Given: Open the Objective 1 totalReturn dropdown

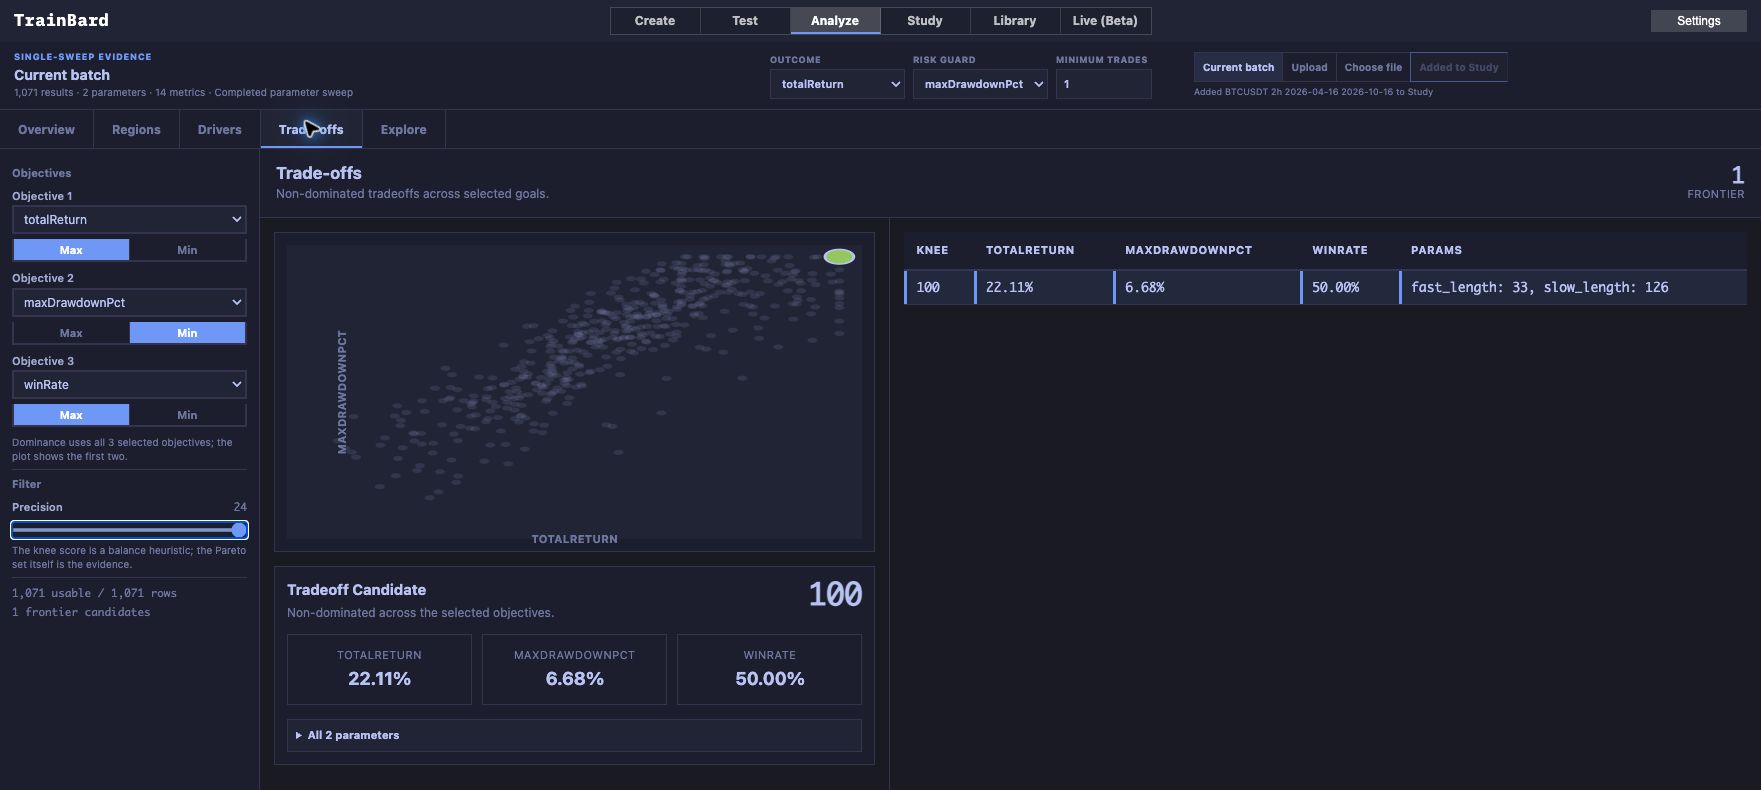Looking at the screenshot, I should pyautogui.click(x=129, y=220).
